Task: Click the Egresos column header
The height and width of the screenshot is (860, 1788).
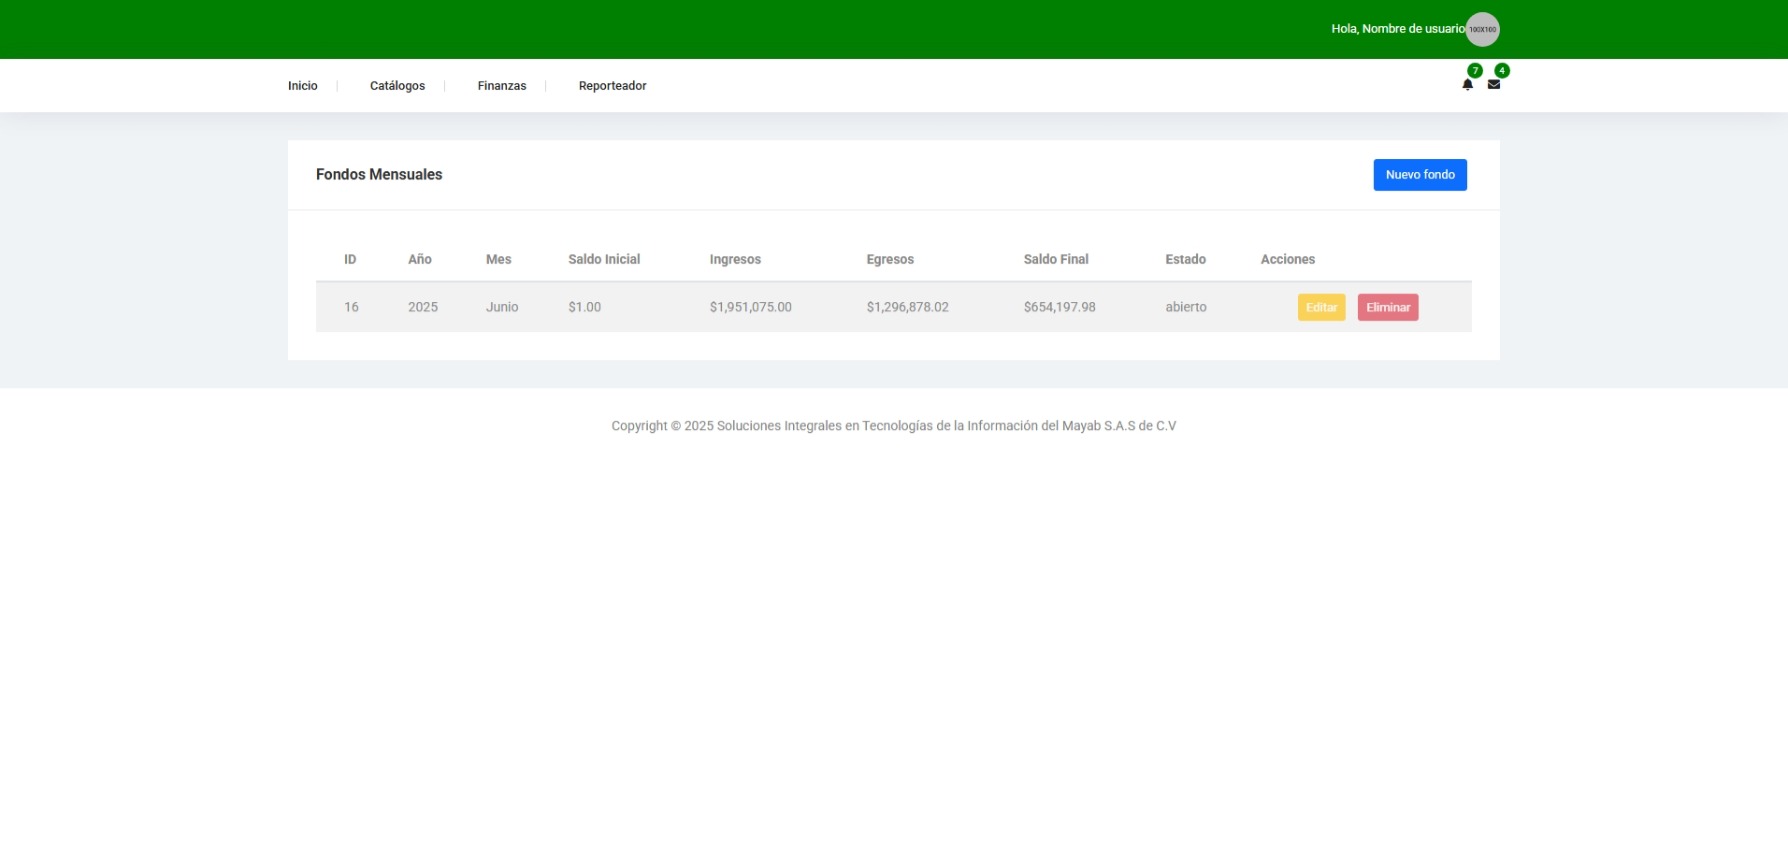Action: [890, 259]
